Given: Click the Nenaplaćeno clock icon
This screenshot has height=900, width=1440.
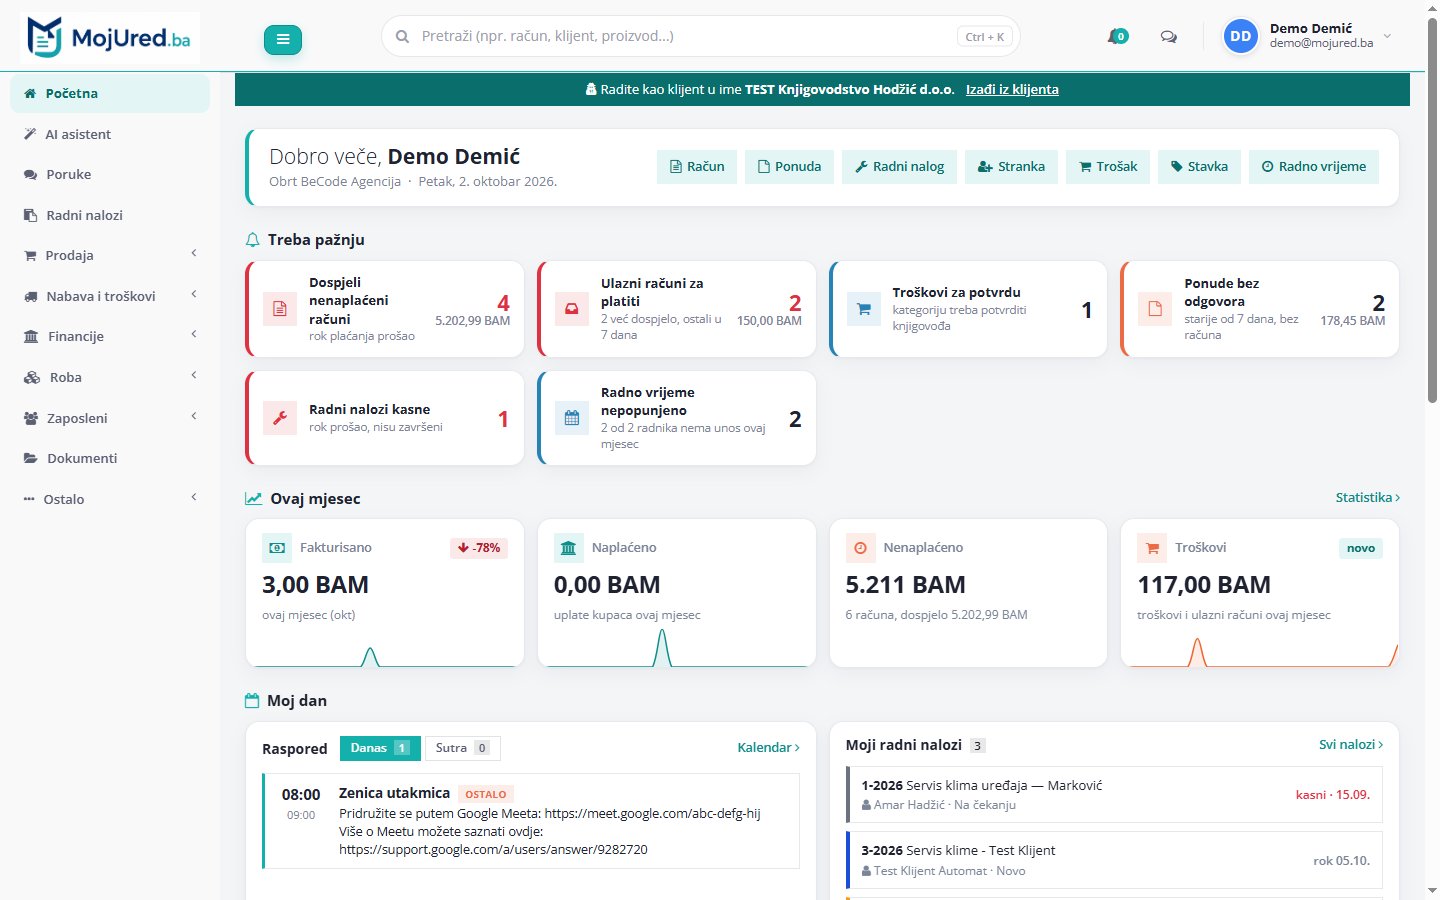Looking at the screenshot, I should [x=861, y=548].
